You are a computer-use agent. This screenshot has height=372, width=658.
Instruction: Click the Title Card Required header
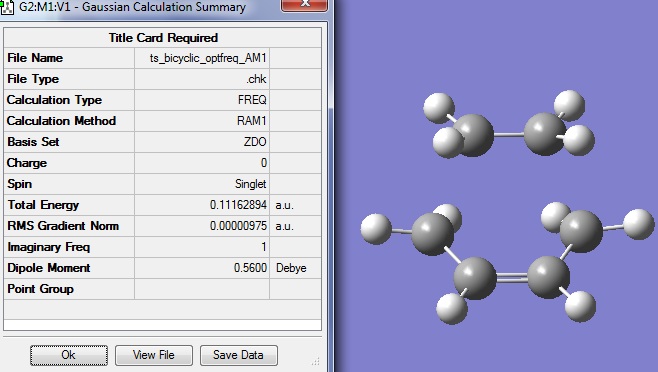pos(163,38)
